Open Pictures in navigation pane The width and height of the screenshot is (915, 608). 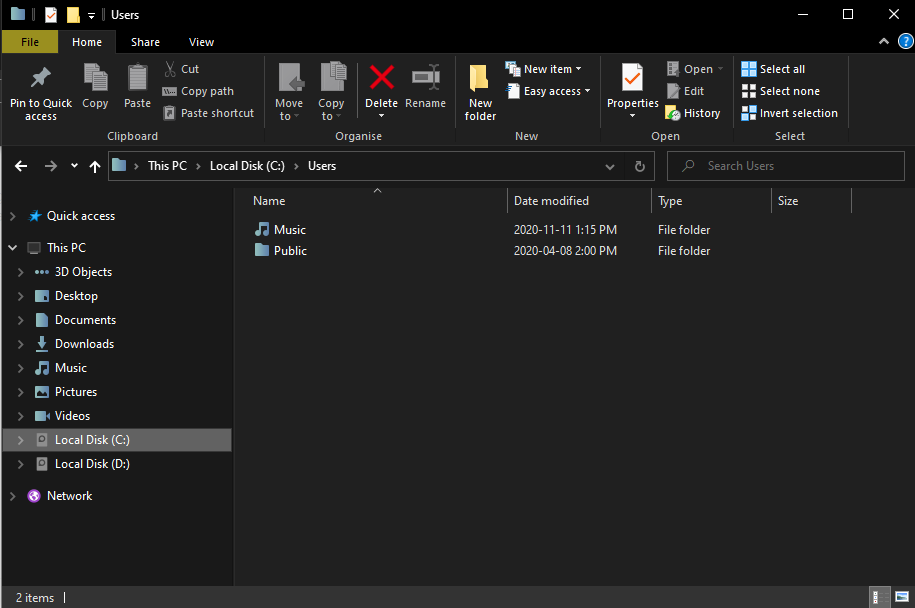click(x=76, y=392)
